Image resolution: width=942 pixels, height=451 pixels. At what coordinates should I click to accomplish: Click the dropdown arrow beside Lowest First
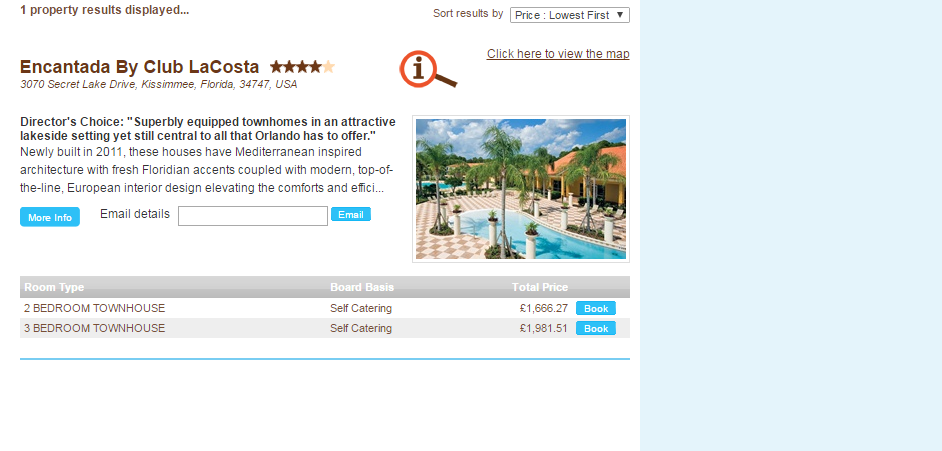pyautogui.click(x=621, y=15)
